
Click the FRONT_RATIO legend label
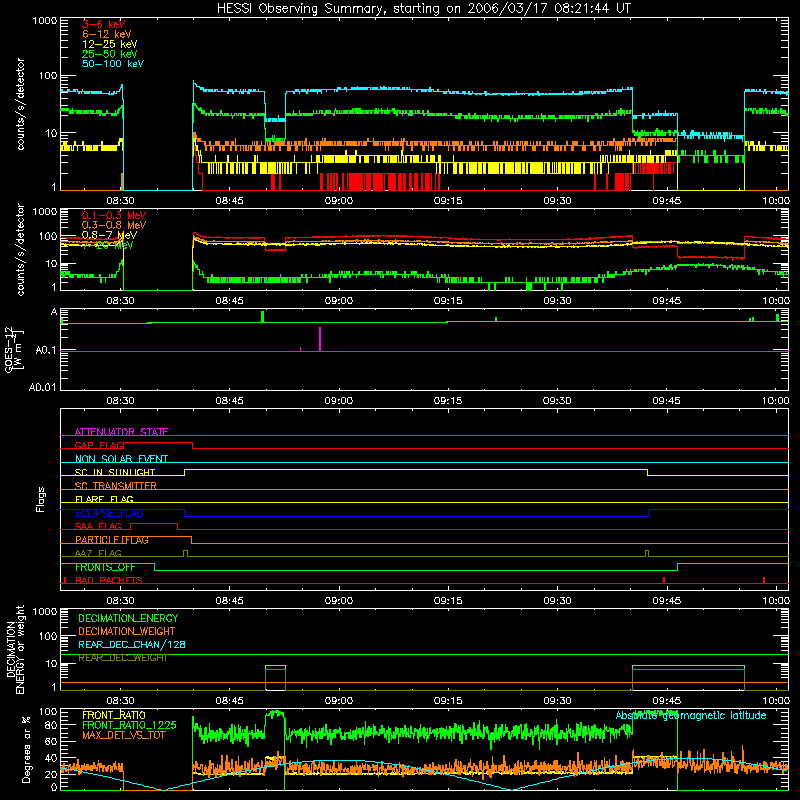[x=114, y=715]
